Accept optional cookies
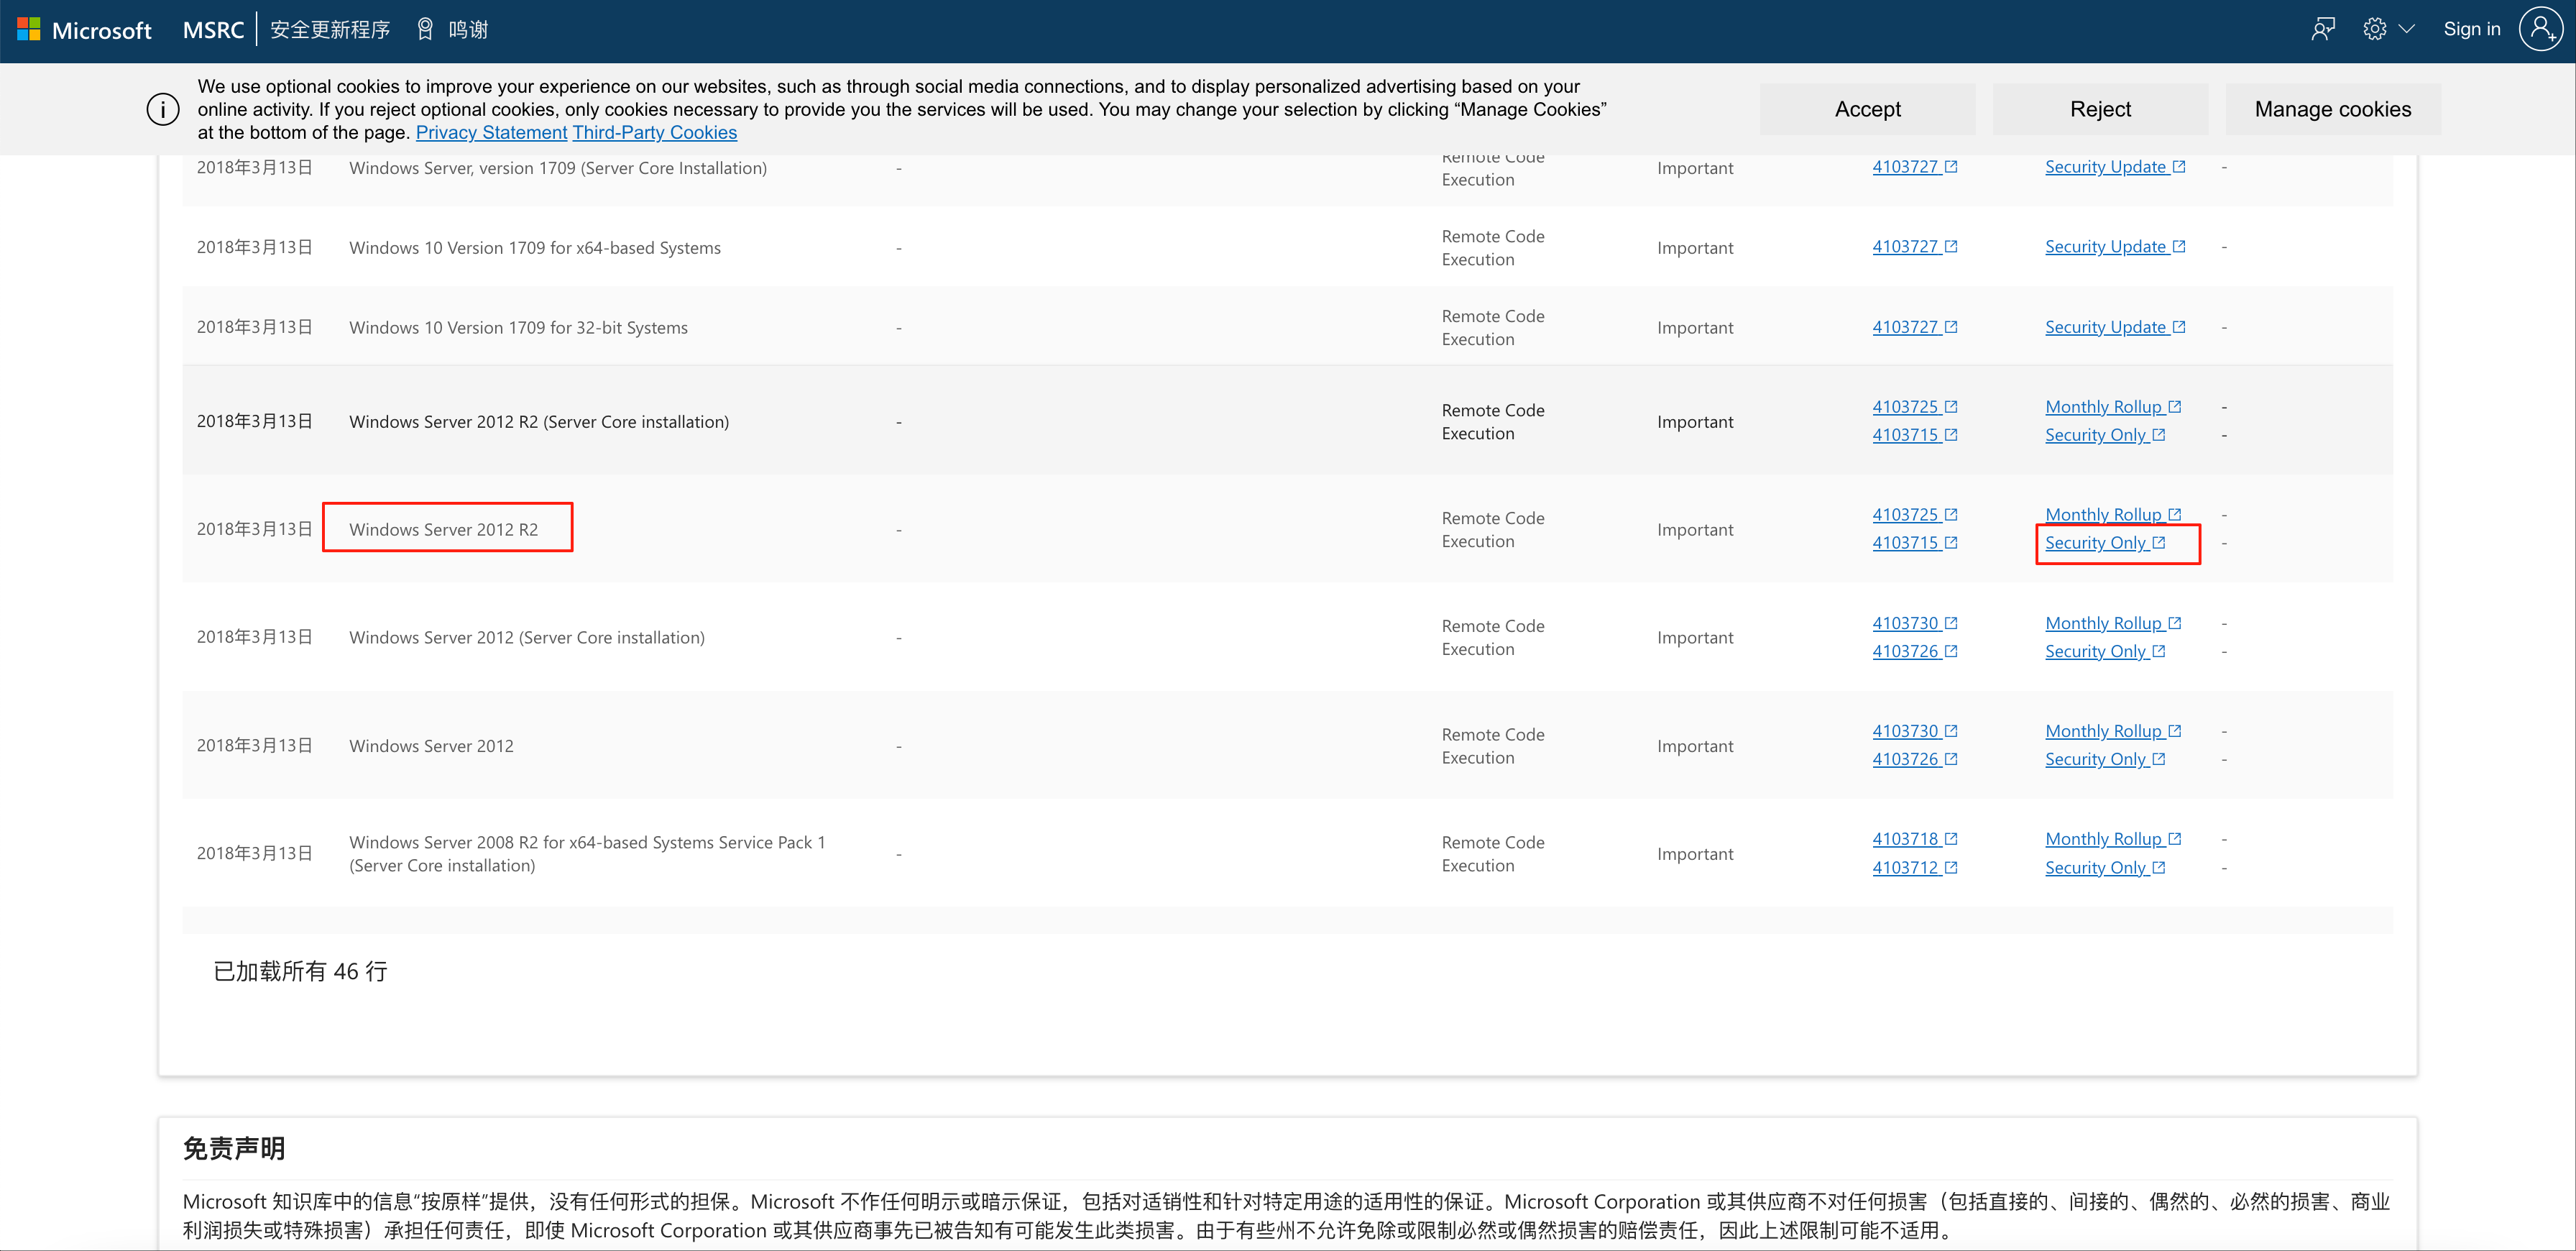The image size is (2576, 1251). pyautogui.click(x=1867, y=109)
